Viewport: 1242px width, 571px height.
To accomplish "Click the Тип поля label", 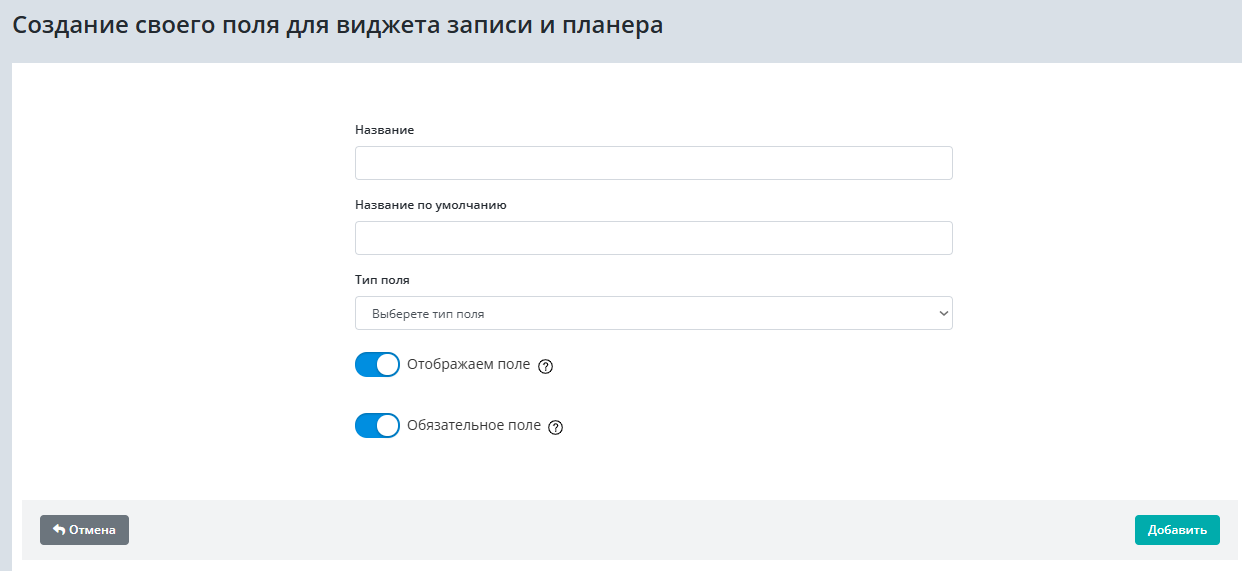I will click(382, 280).
